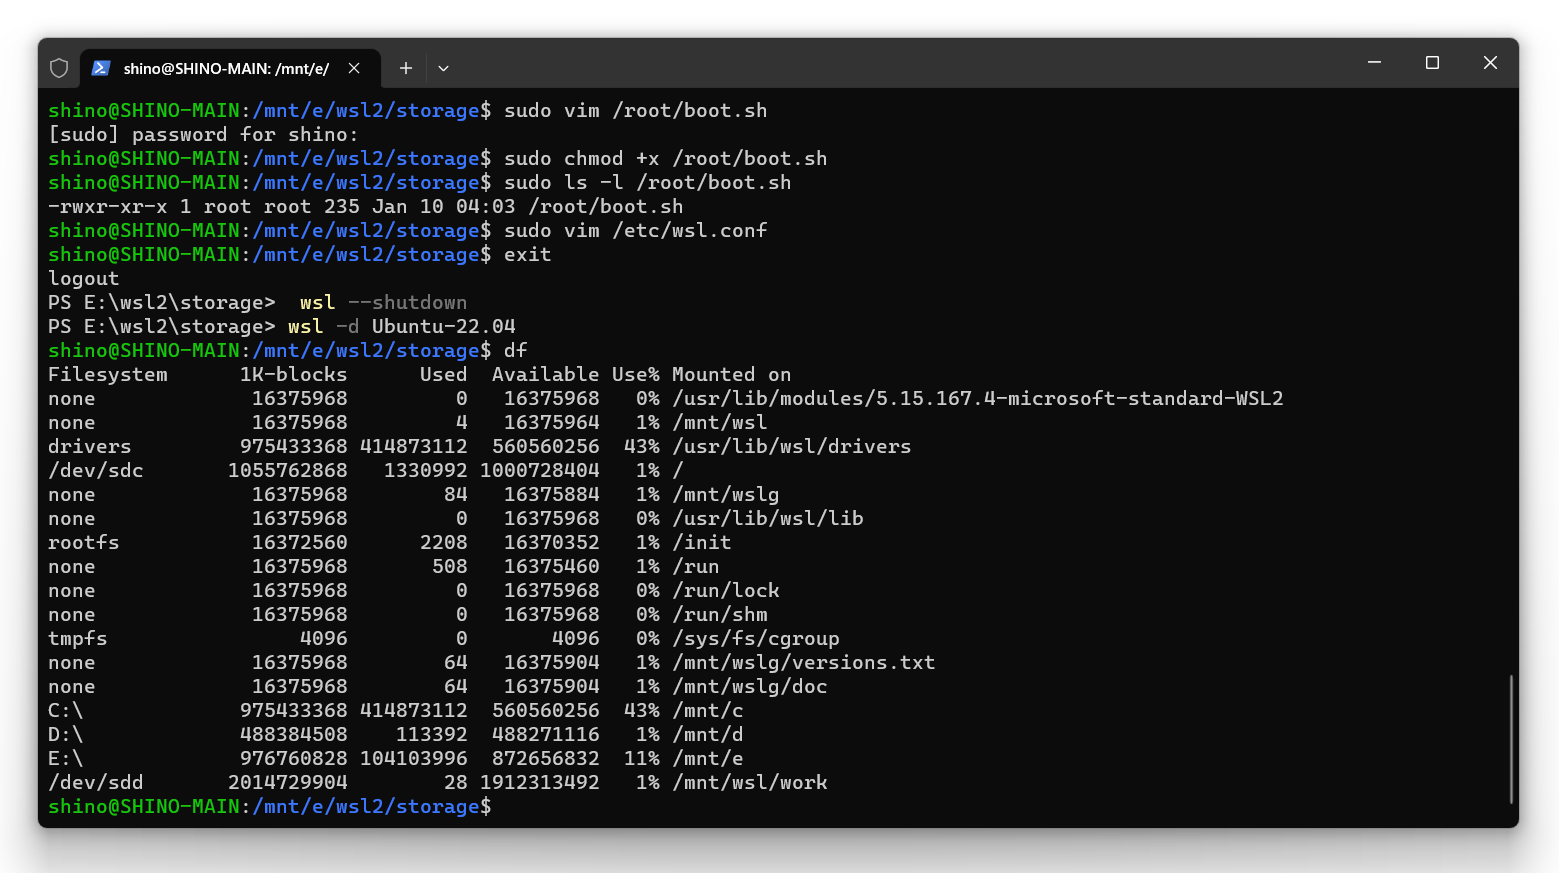Click the 'sudo vim /root/boot.sh' command
This screenshot has height=873, width=1559.
[x=636, y=111]
